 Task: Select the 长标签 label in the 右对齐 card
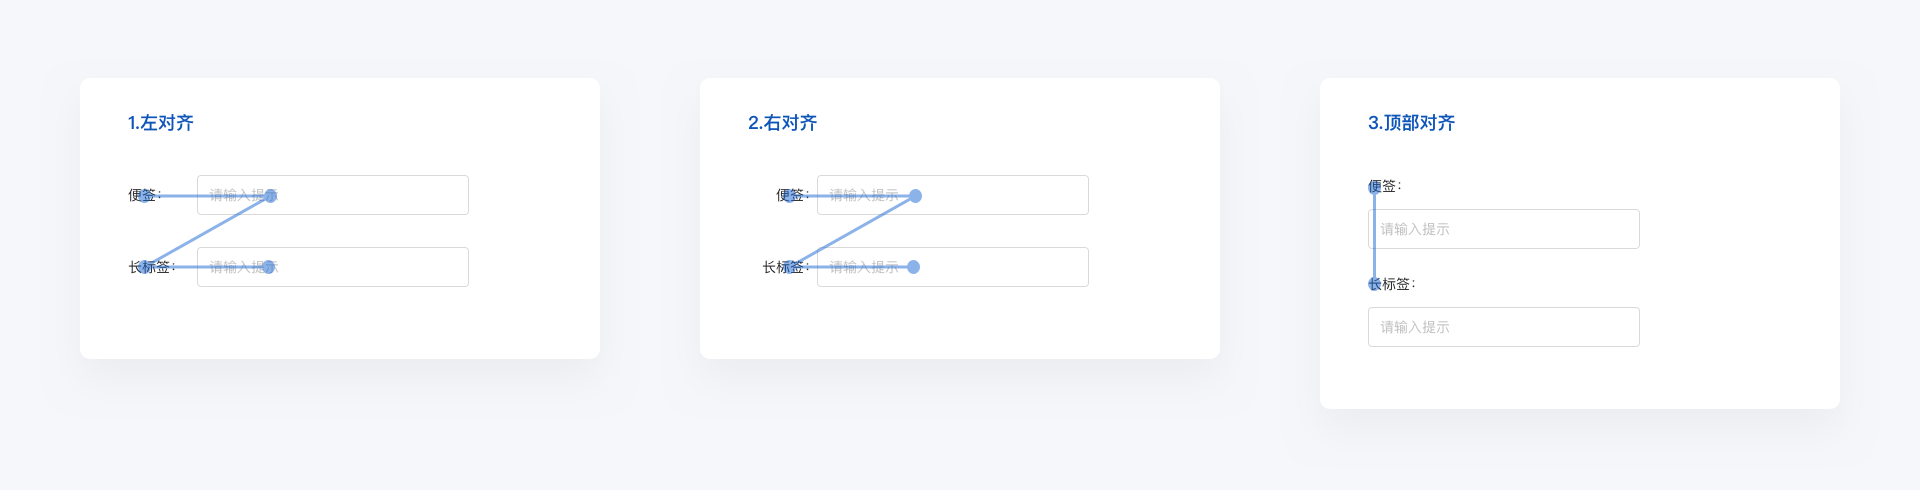point(784,267)
